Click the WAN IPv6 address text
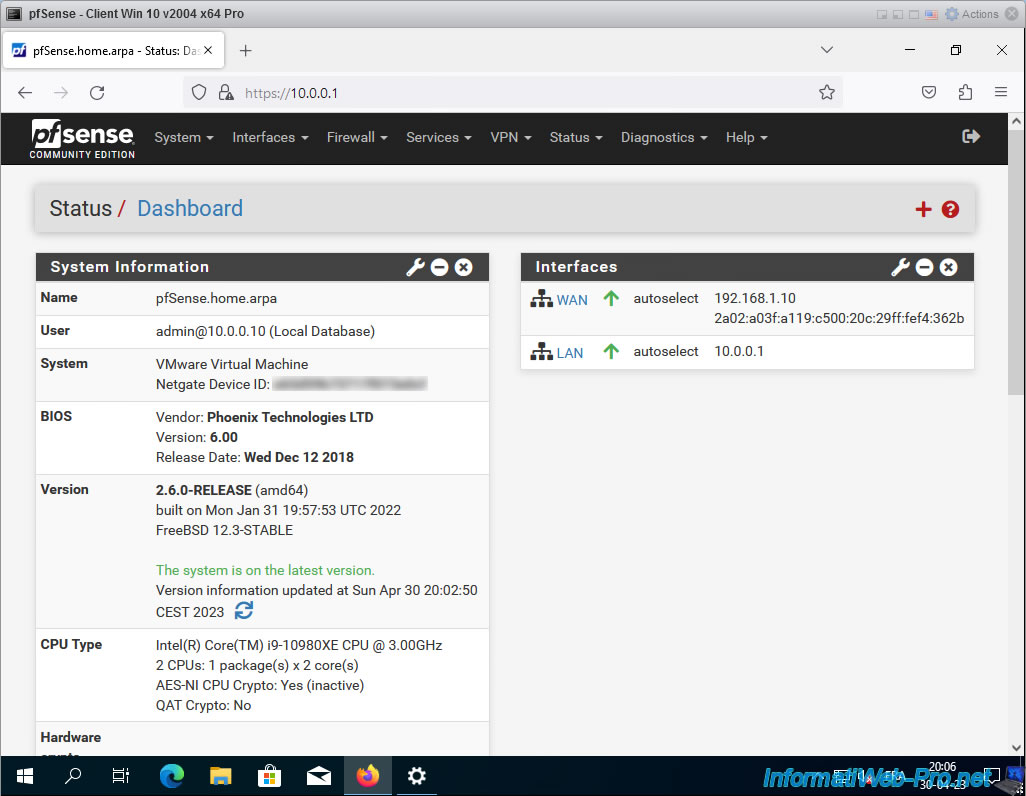The height and width of the screenshot is (796, 1026). pyautogui.click(x=839, y=318)
